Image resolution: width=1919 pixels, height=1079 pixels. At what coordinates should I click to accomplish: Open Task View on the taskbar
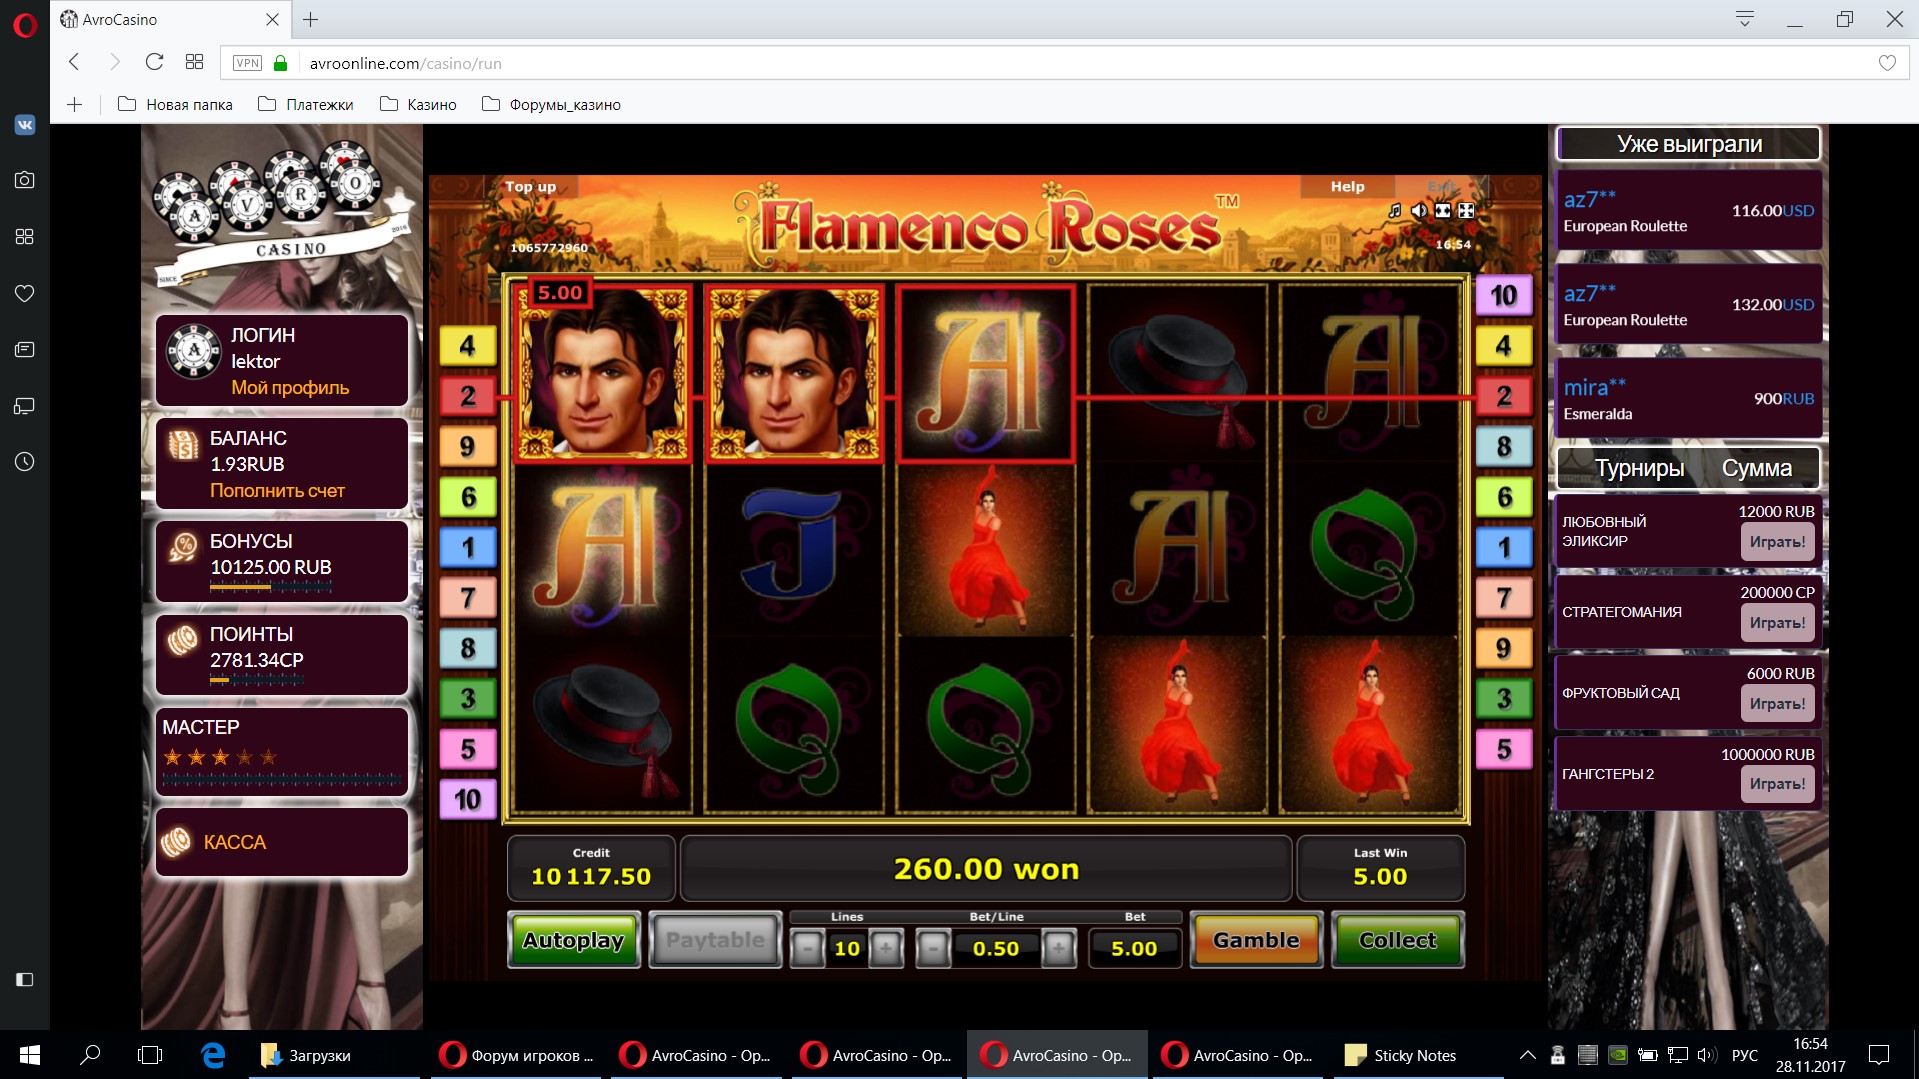point(150,1055)
